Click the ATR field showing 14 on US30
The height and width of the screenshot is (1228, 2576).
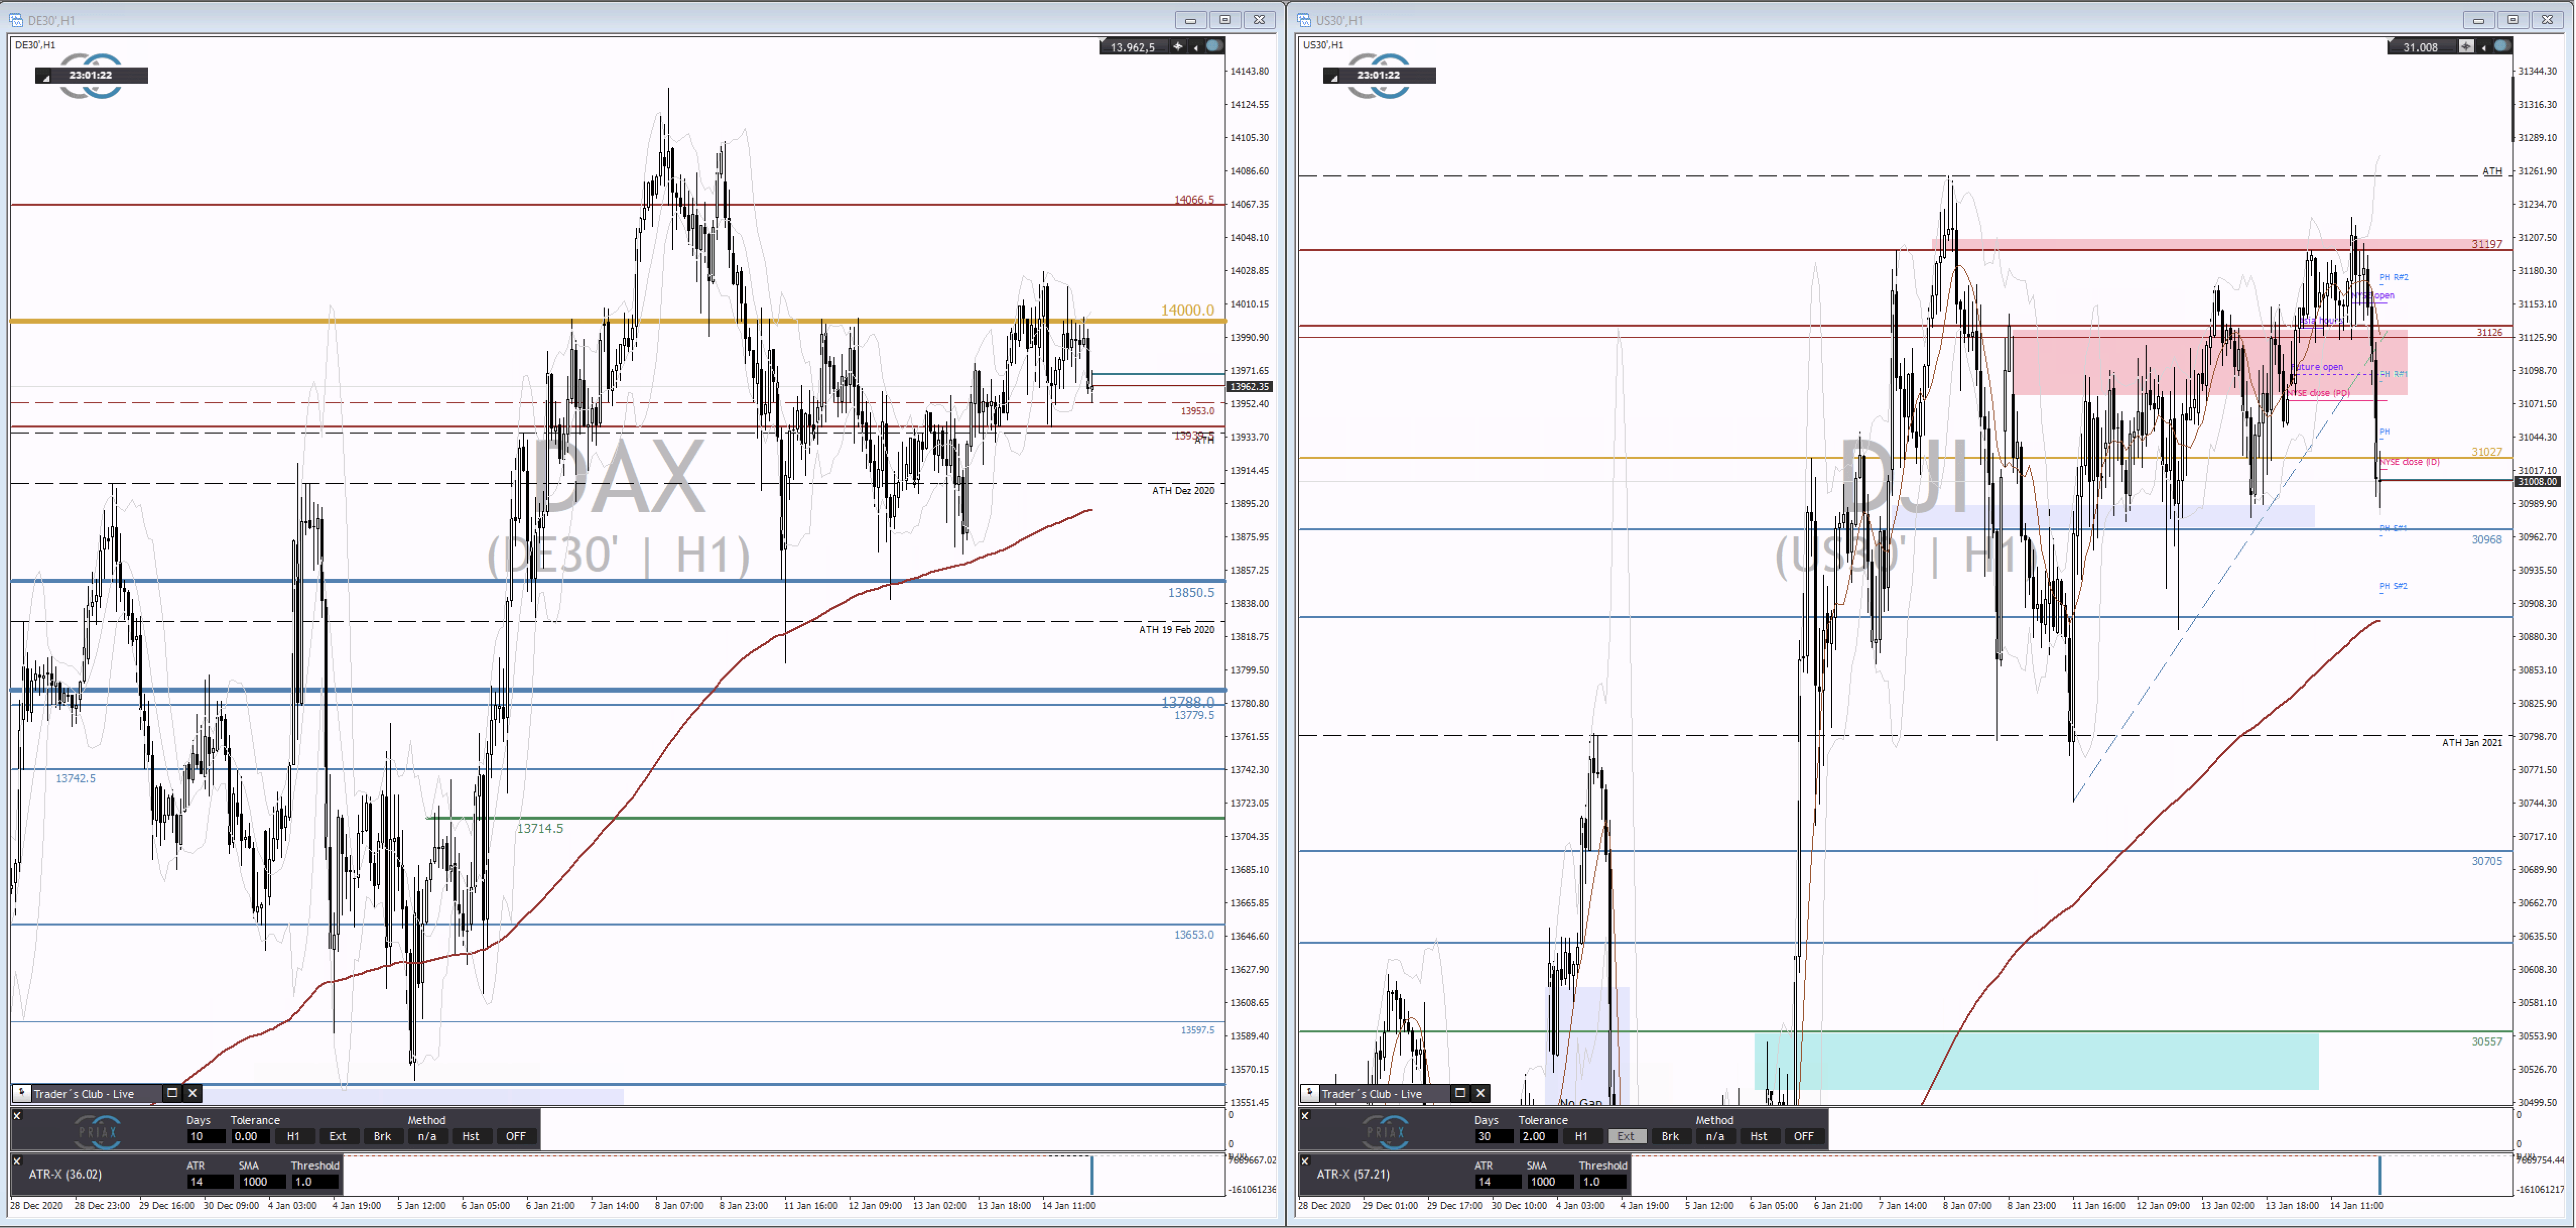point(1498,1182)
